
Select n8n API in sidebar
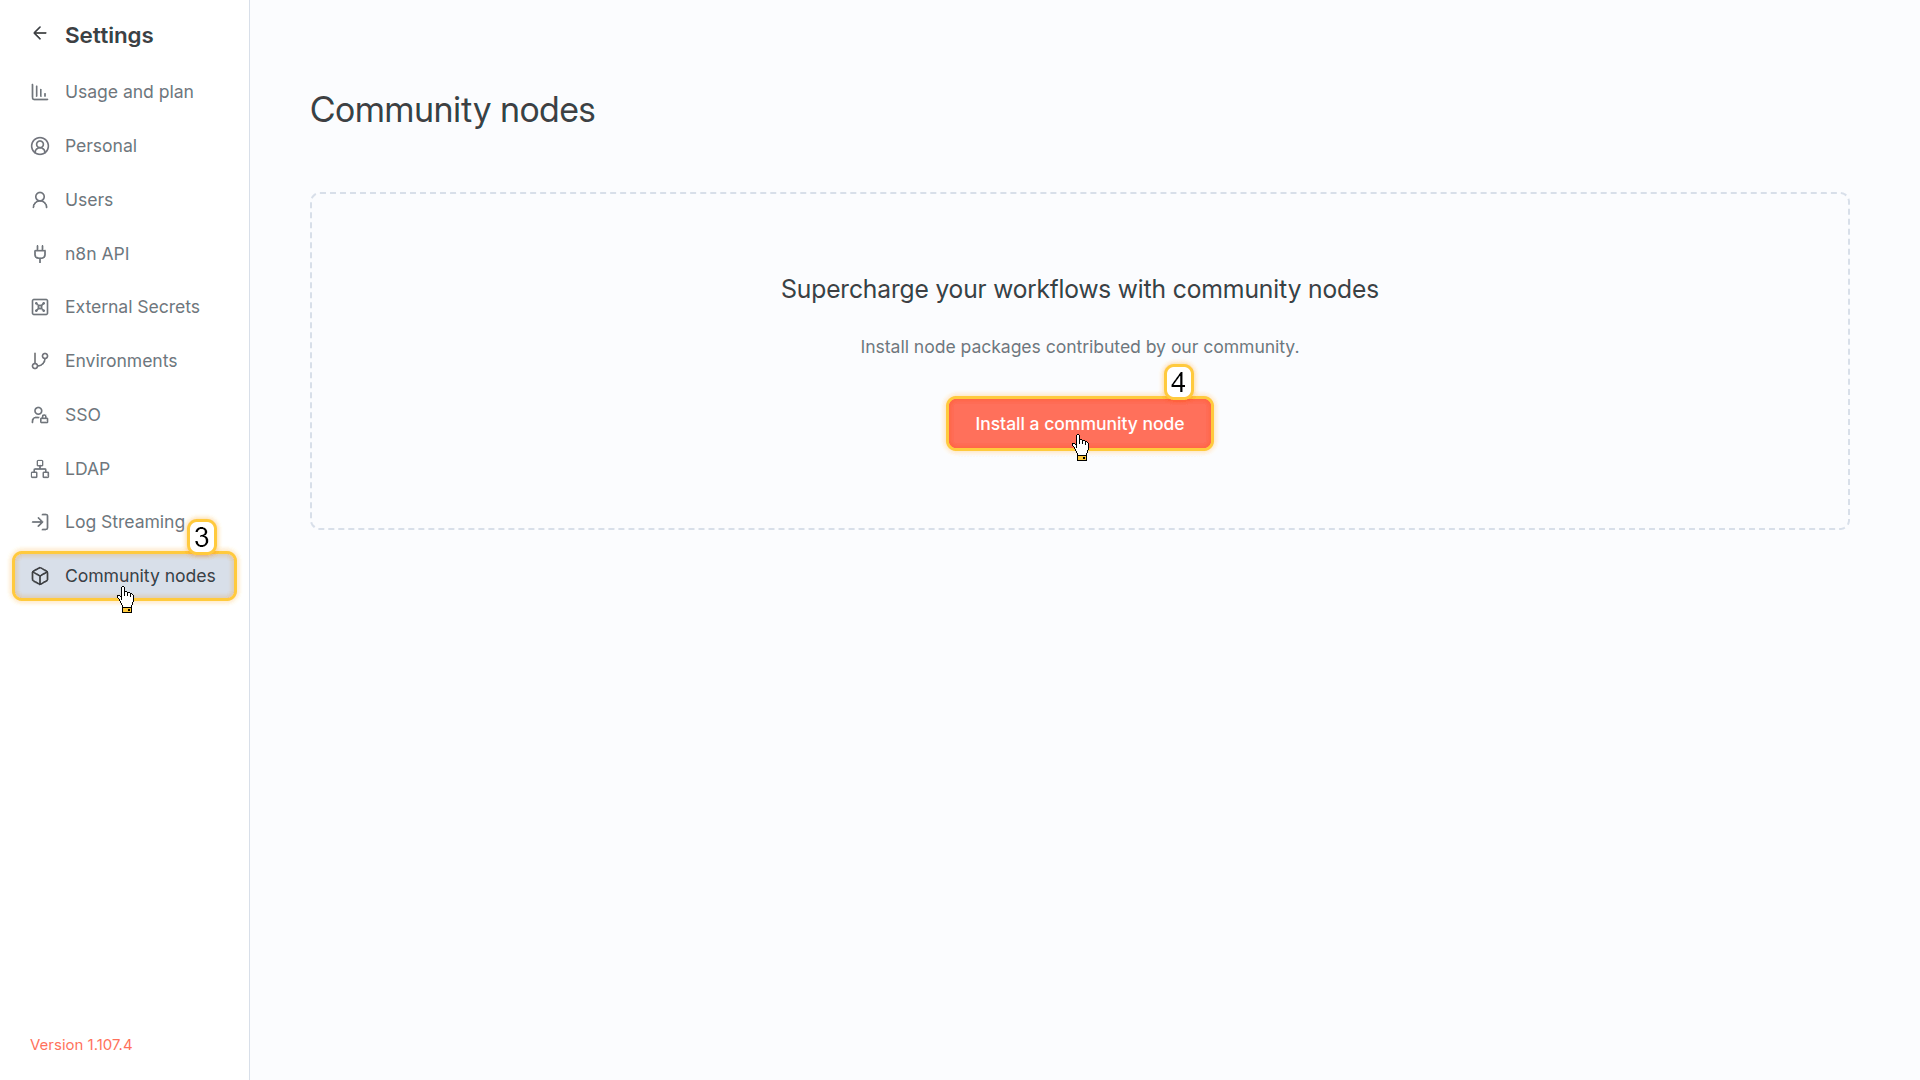[97, 254]
